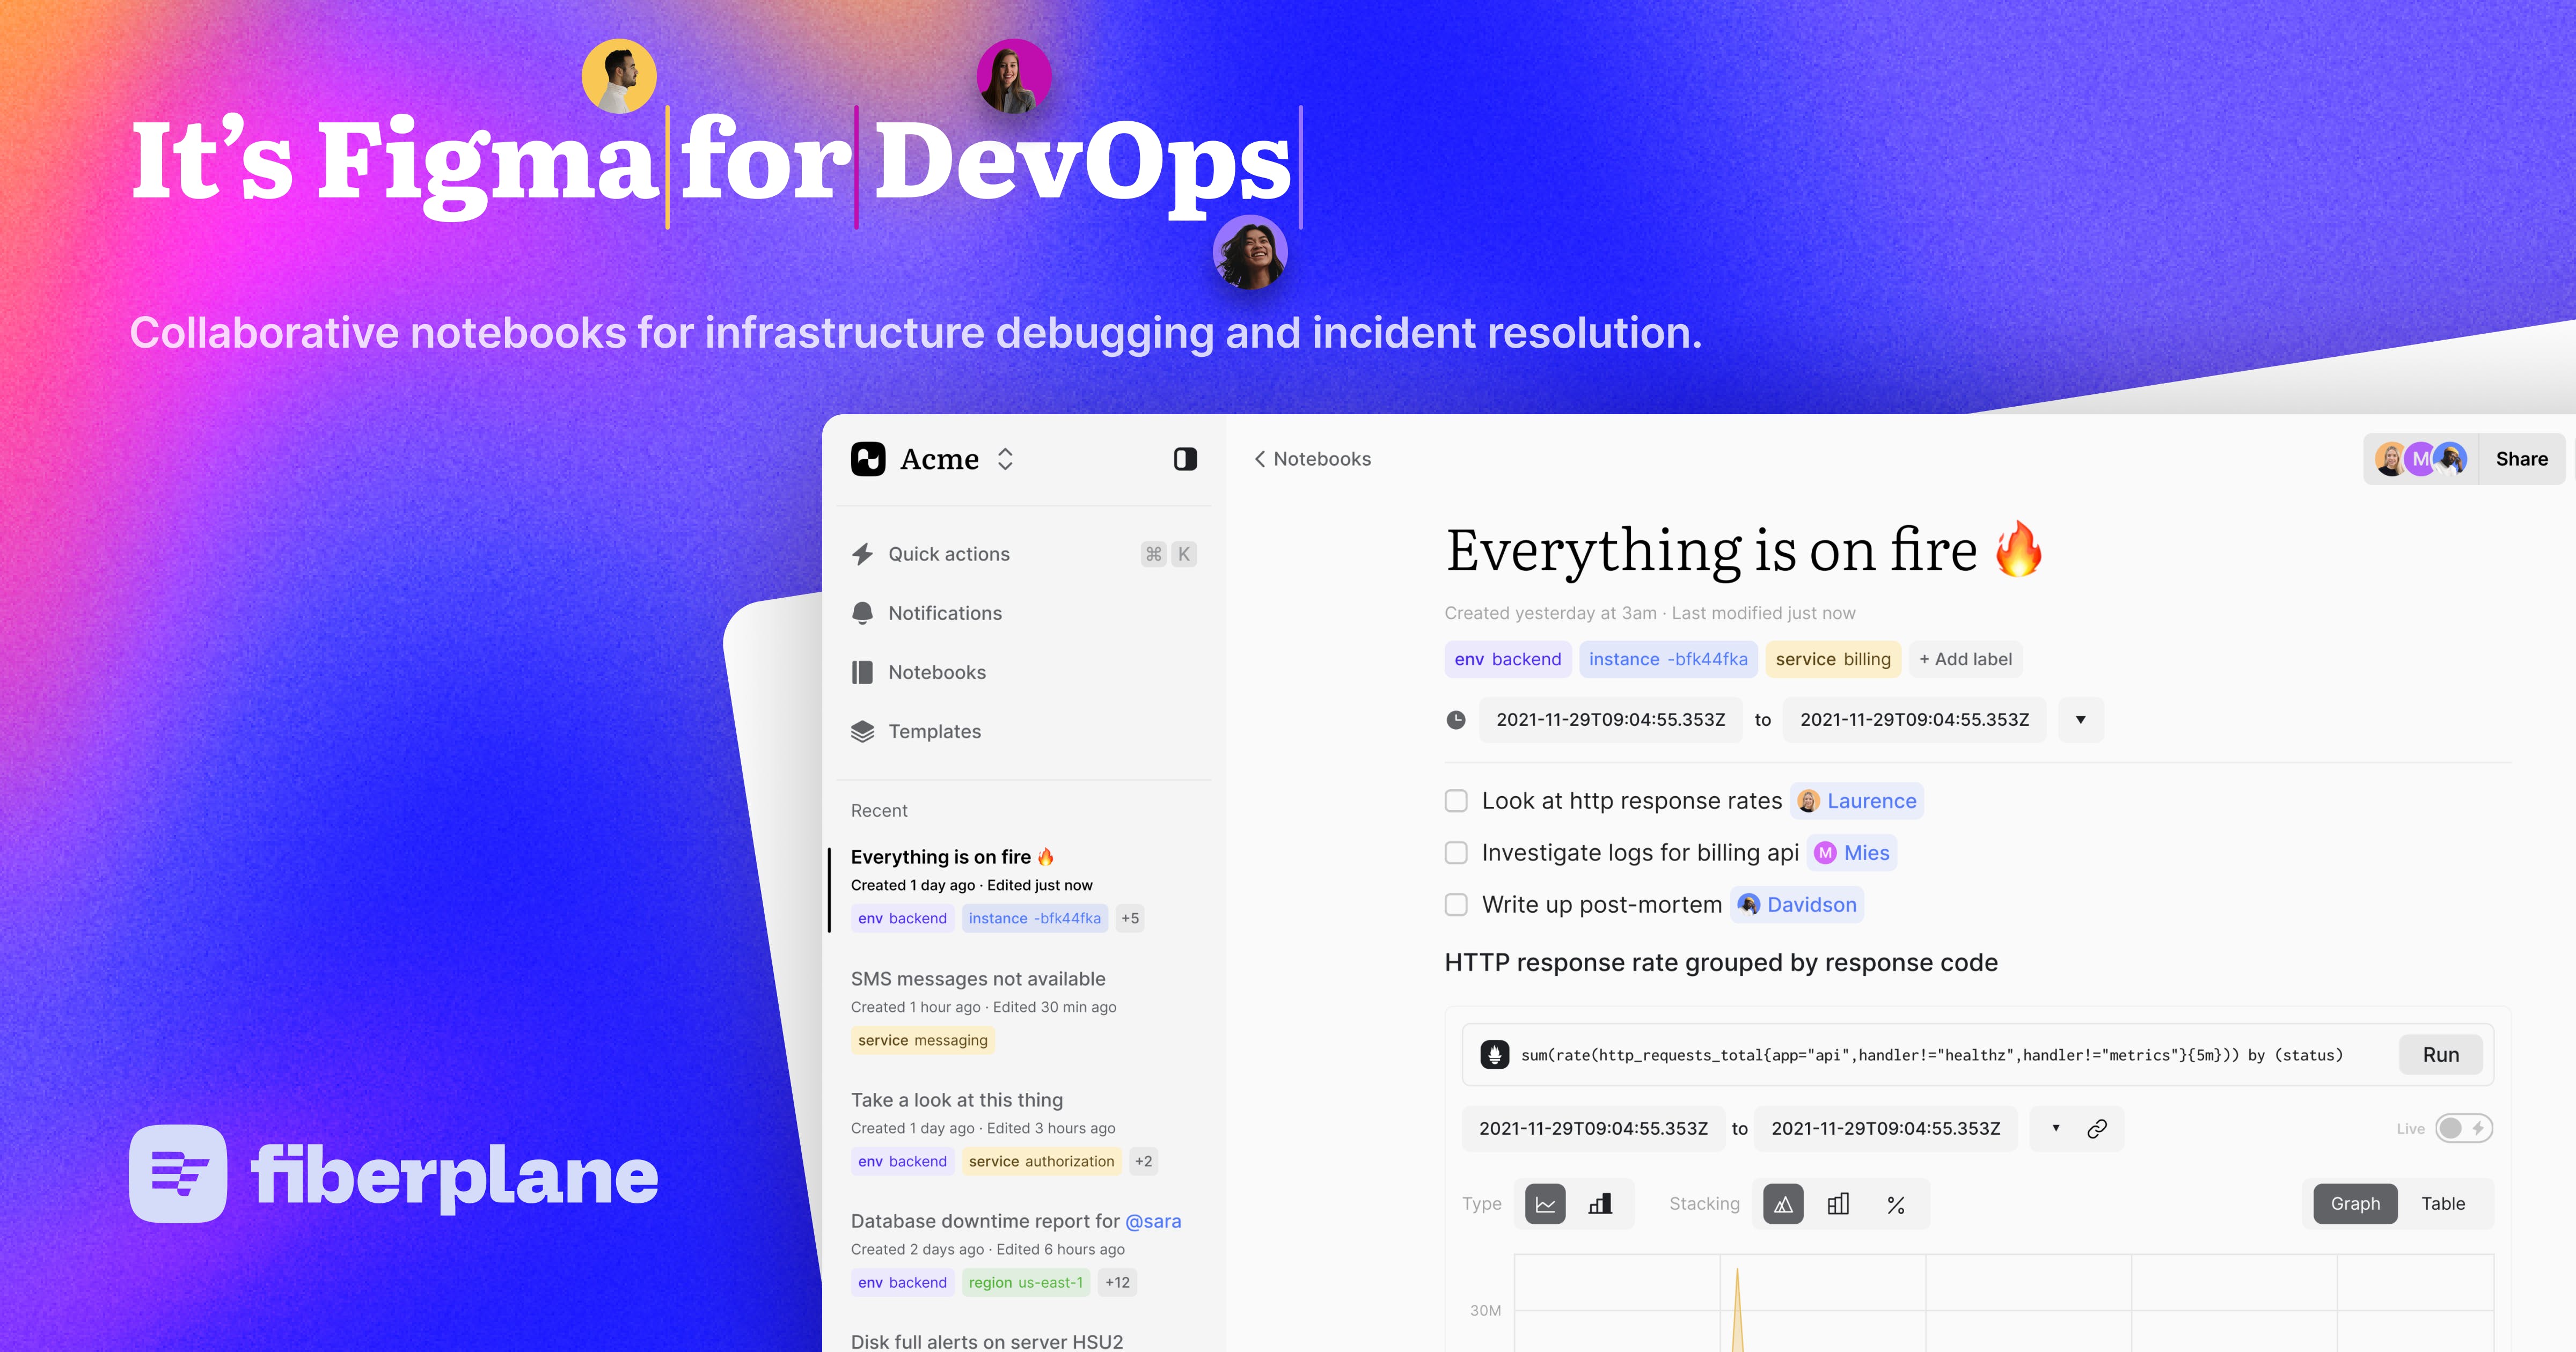Click the back chevron next to Notebooks

coord(1260,459)
